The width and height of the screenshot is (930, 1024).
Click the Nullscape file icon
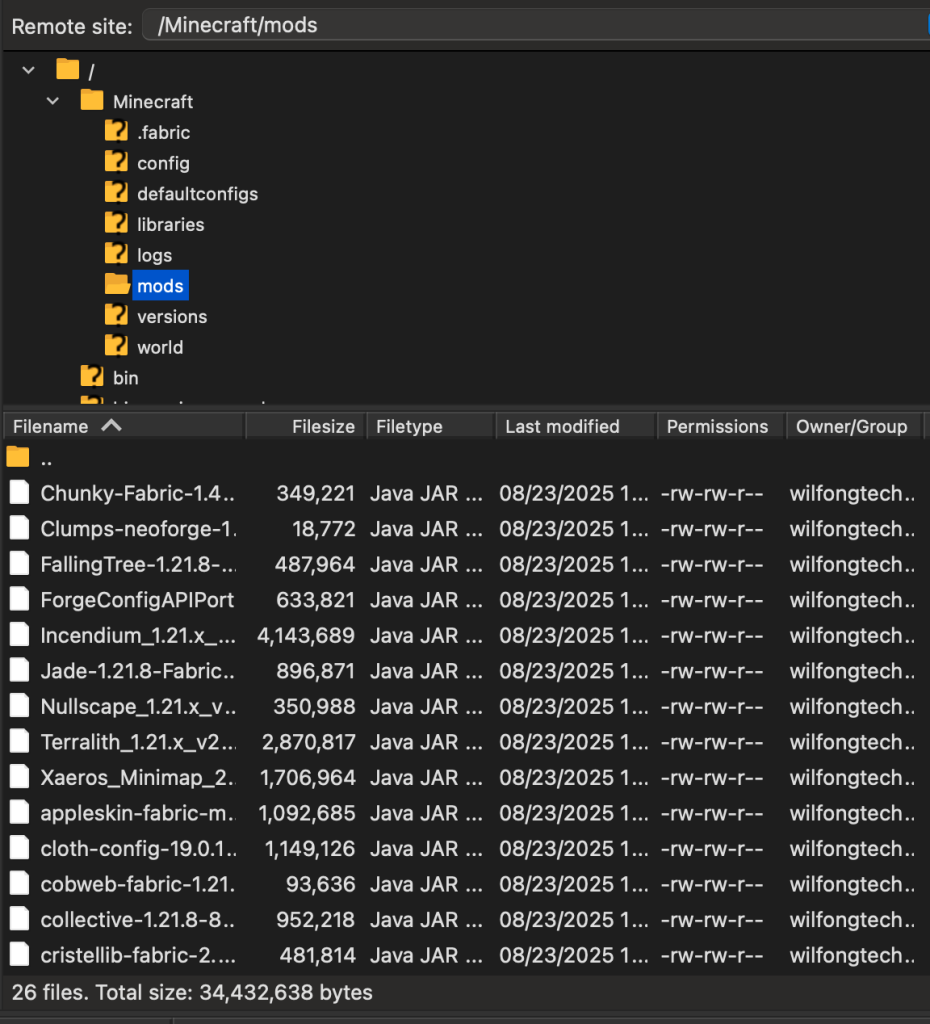tap(20, 706)
